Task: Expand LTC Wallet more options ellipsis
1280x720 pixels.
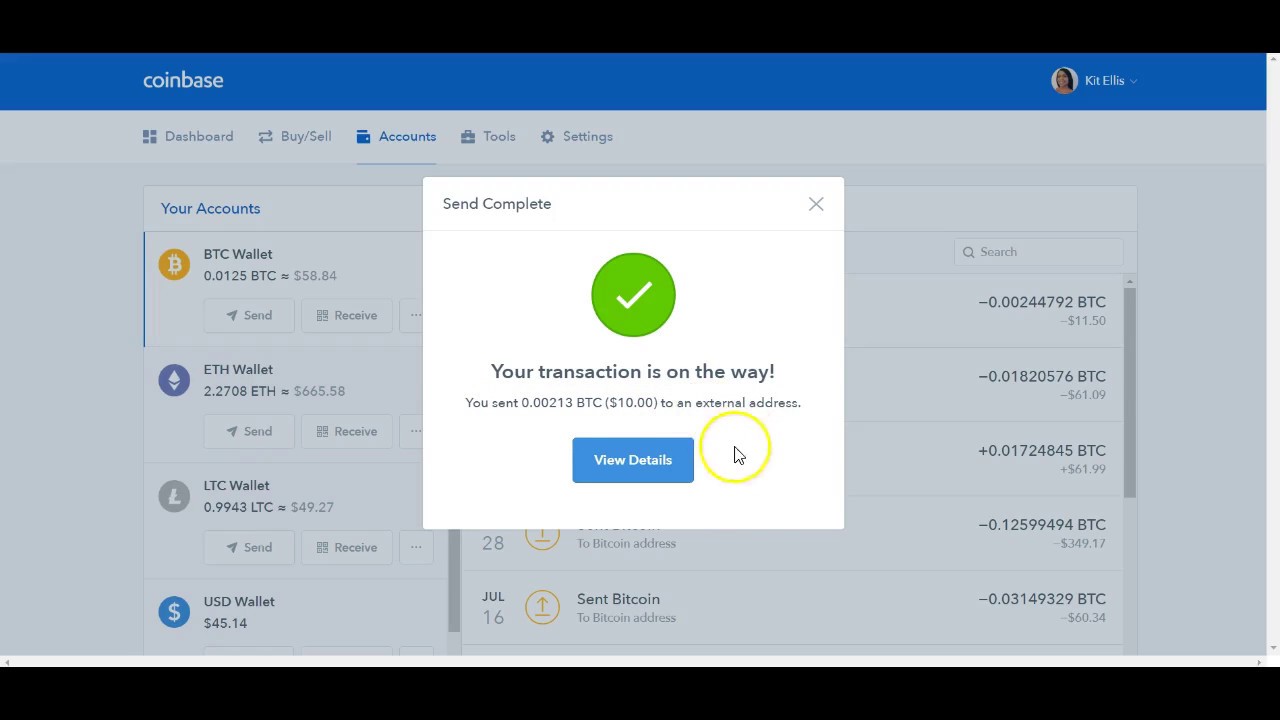Action: click(415, 547)
